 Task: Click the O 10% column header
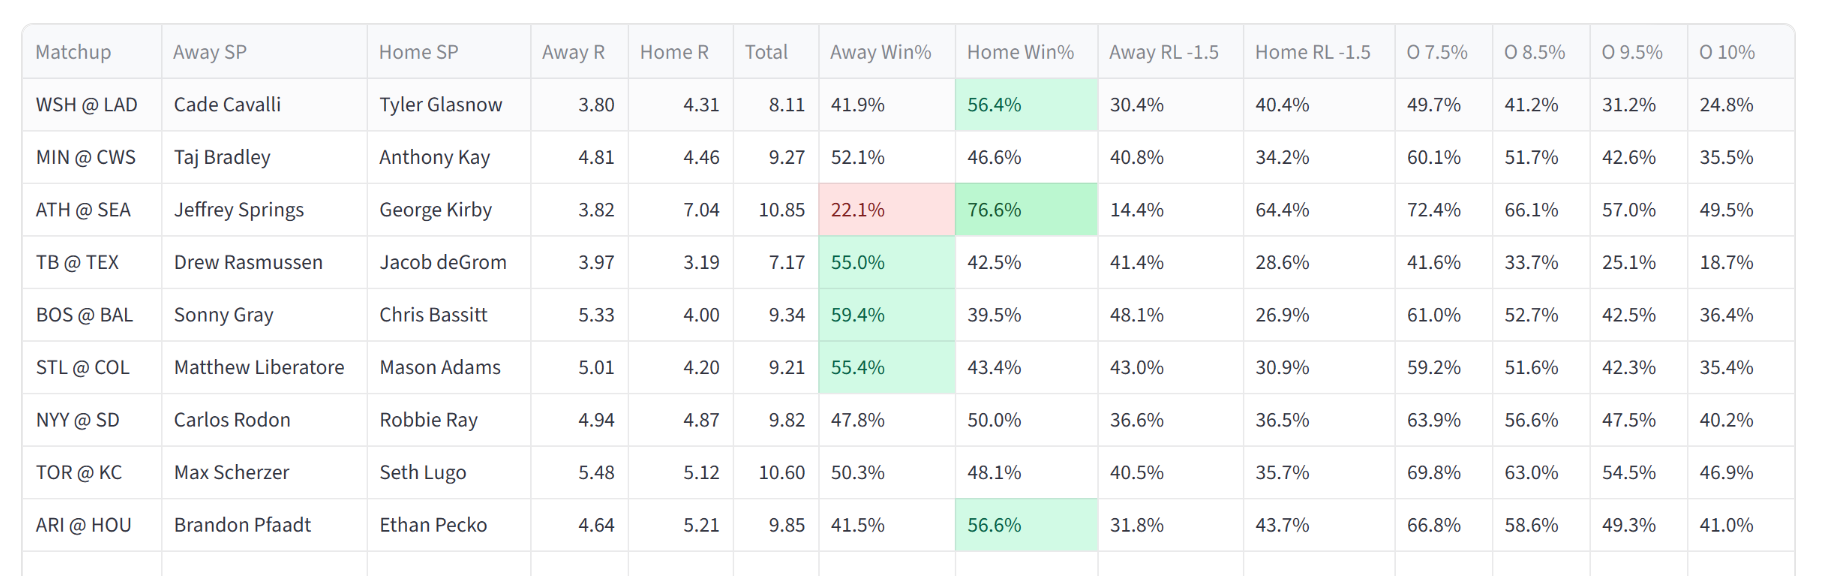tap(1740, 52)
